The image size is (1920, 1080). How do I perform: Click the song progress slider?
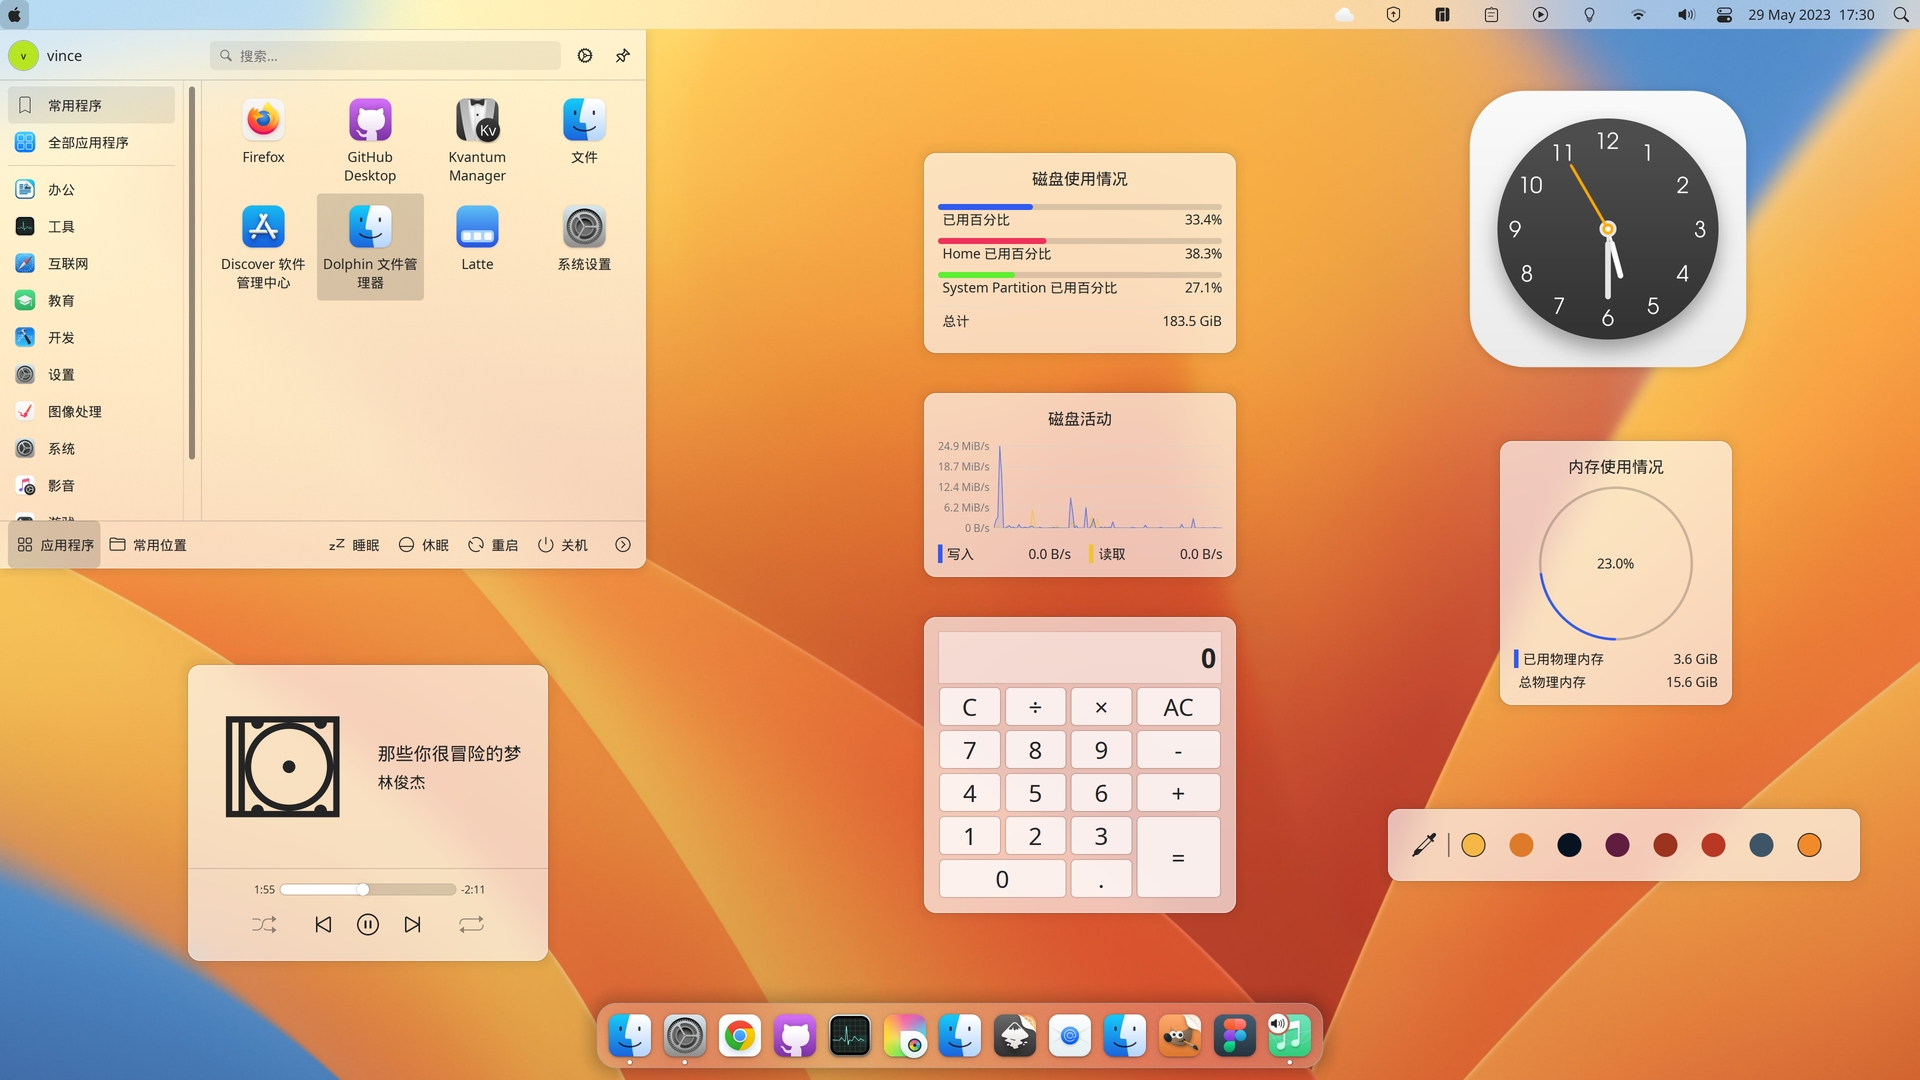click(368, 889)
